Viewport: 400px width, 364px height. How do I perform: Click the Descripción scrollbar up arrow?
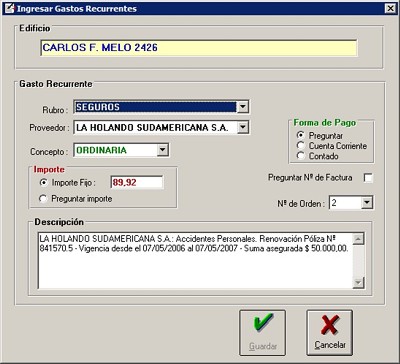359,239
